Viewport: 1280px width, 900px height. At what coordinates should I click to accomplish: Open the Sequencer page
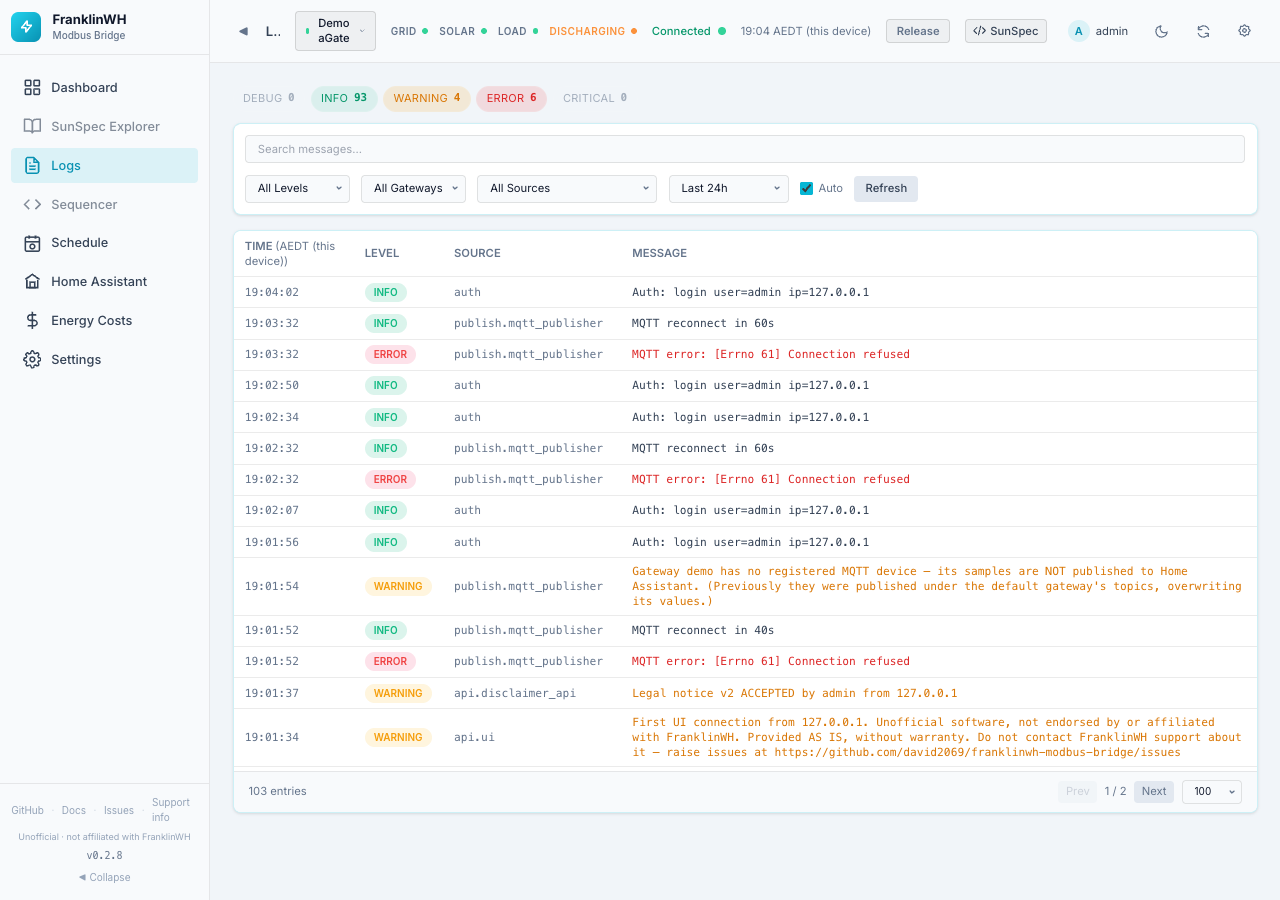pos(104,205)
